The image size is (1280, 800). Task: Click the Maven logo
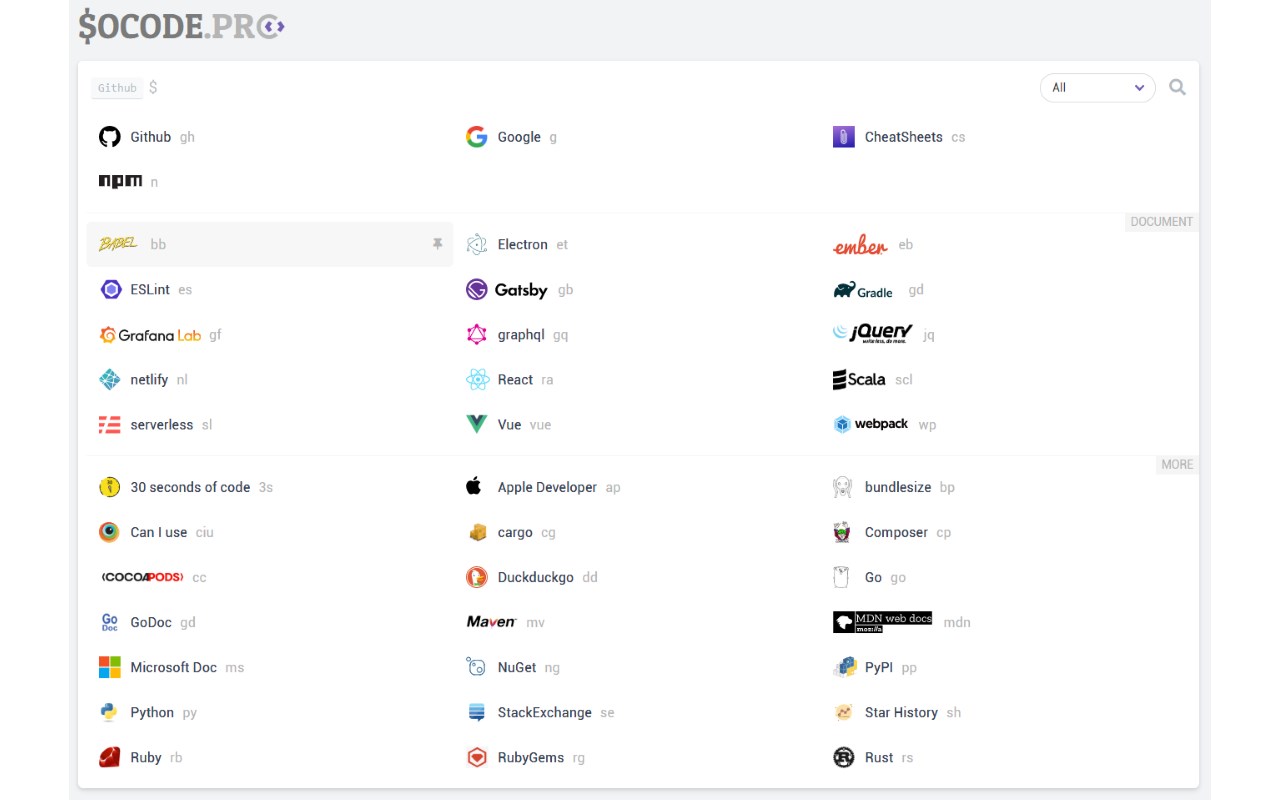(x=491, y=622)
